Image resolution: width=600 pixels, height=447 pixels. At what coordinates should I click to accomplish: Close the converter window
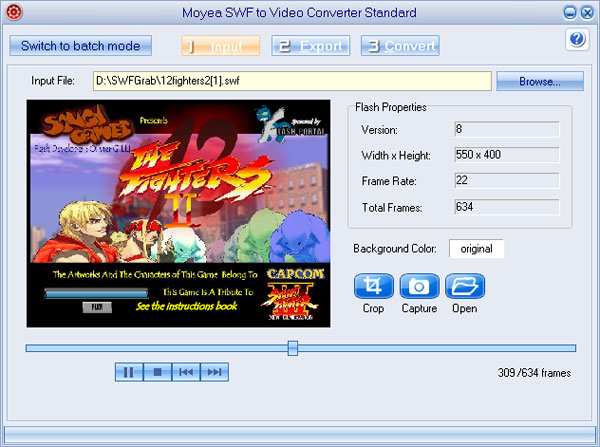(x=587, y=13)
